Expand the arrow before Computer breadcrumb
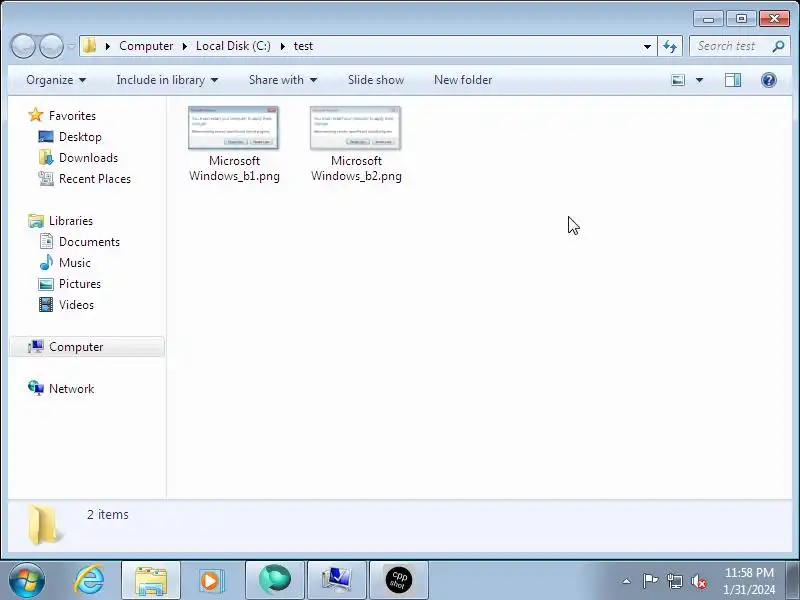800x600 pixels. pyautogui.click(x=108, y=46)
